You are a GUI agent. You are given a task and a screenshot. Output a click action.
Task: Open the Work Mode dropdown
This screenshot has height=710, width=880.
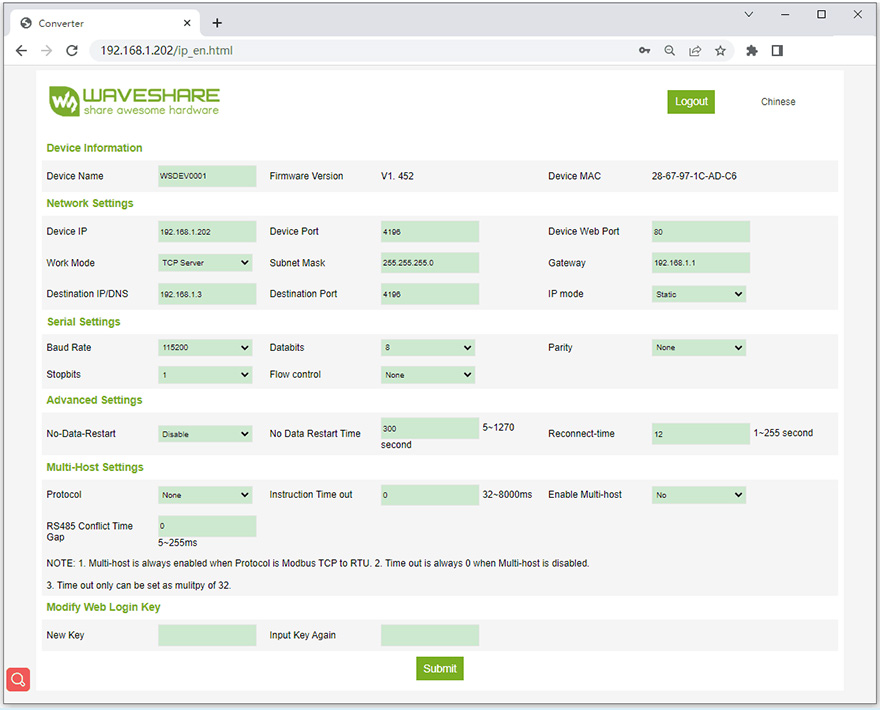pos(205,263)
